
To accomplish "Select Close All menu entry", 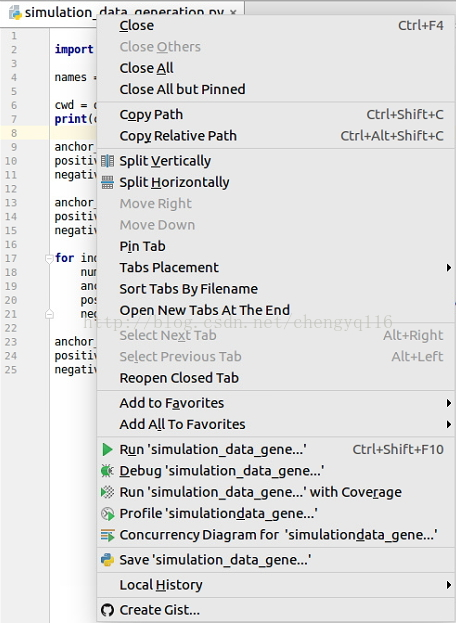I will tap(276, 68).
